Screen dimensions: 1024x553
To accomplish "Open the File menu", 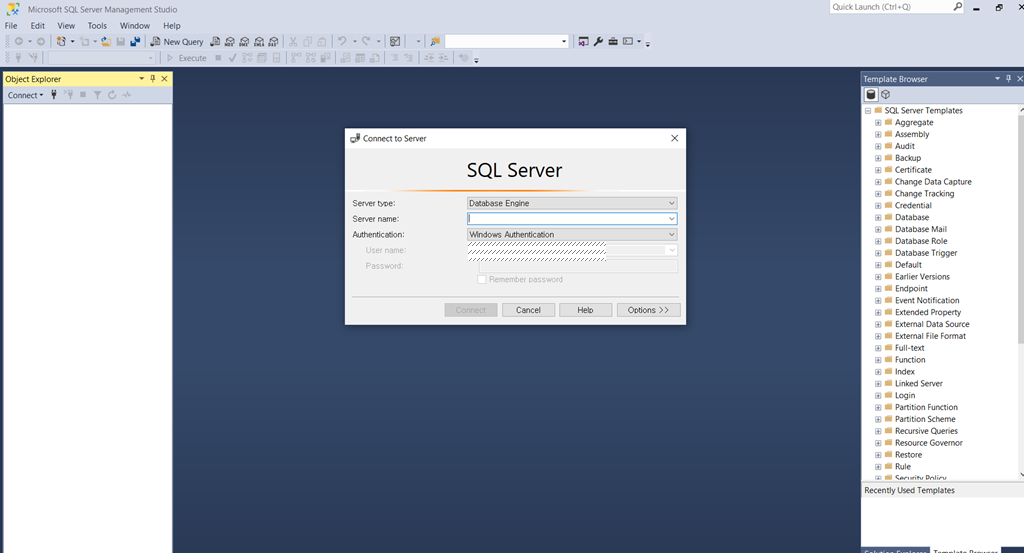I will [x=11, y=25].
